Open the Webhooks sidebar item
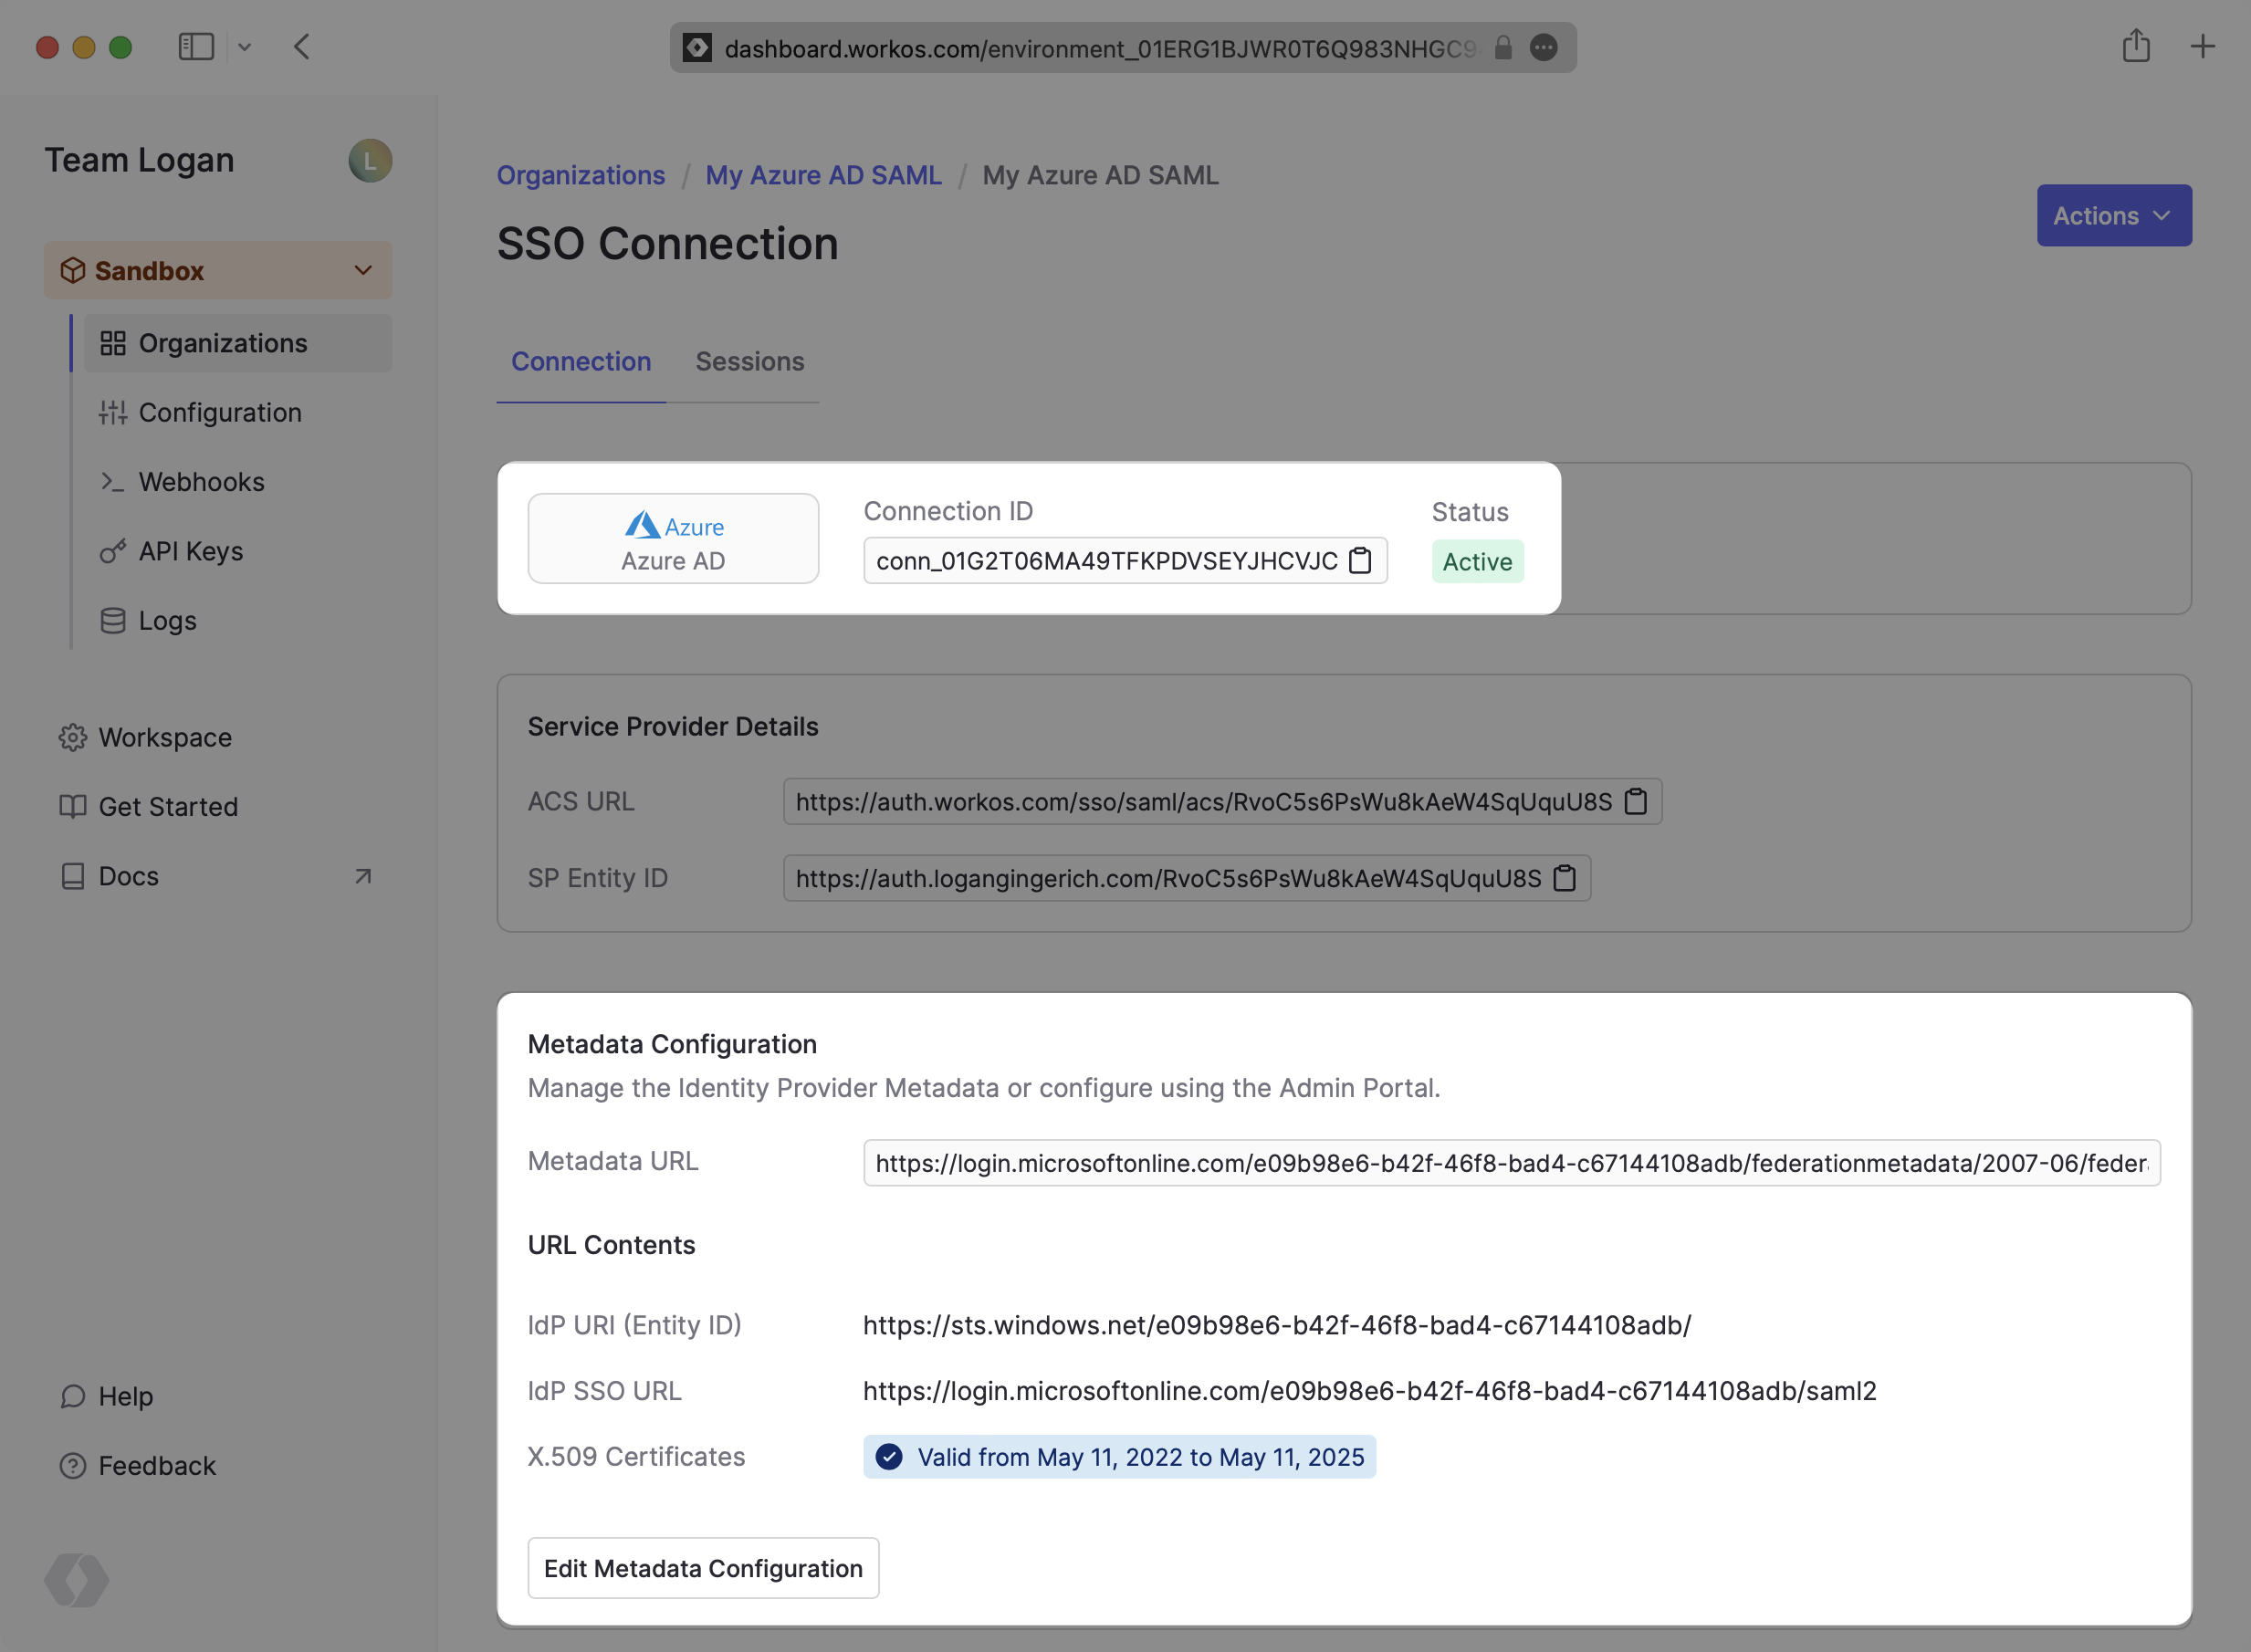Screen dimensions: 2251x1652 click(201, 482)
